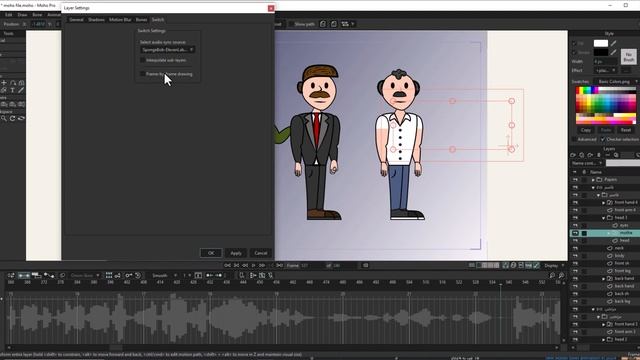Expand the back hand layer
This screenshot has width=640, height=360.
pyautogui.click(x=604, y=278)
